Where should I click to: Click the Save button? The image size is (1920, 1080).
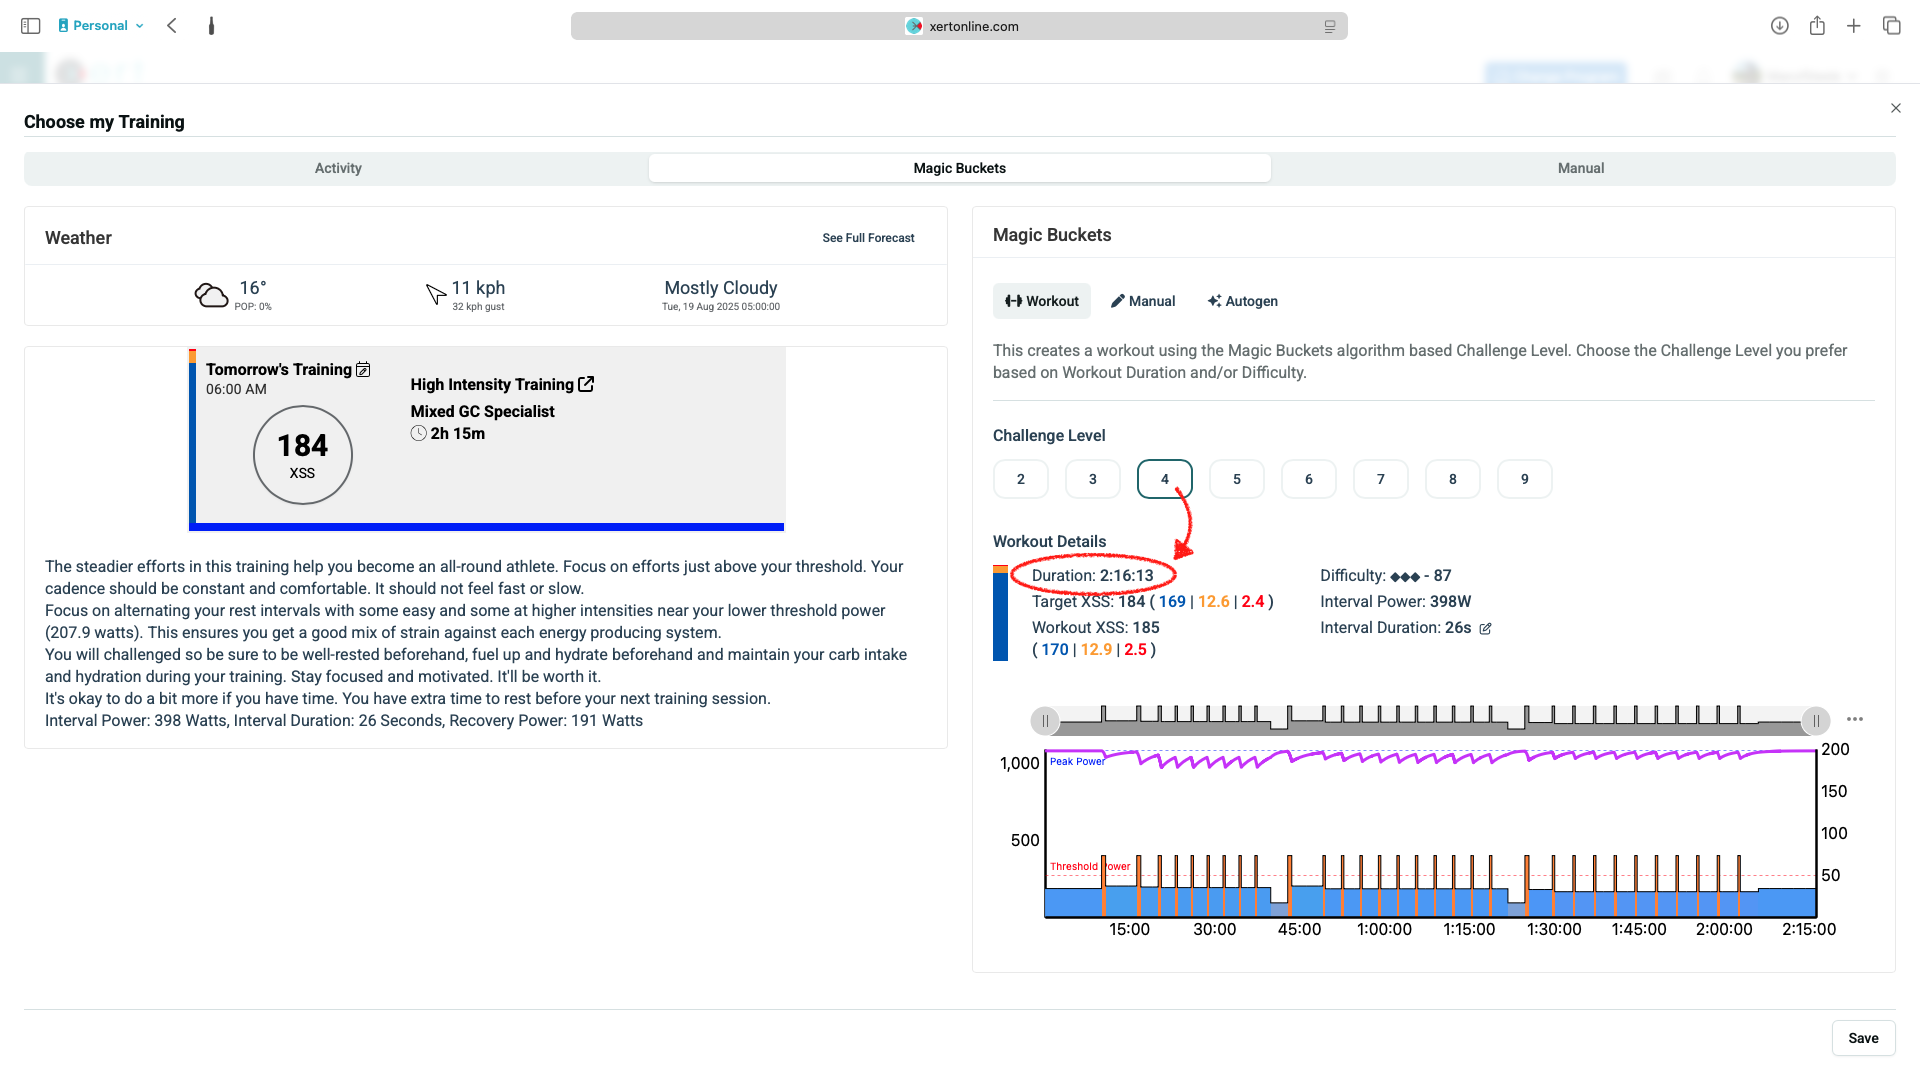tap(1862, 1038)
